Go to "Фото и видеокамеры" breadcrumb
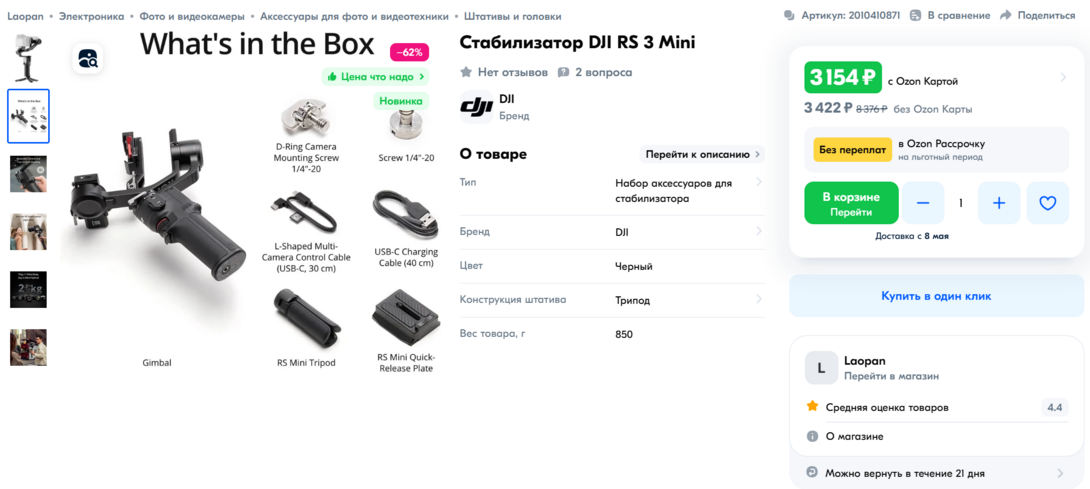Viewport: 1090px width, 489px height. [192, 16]
